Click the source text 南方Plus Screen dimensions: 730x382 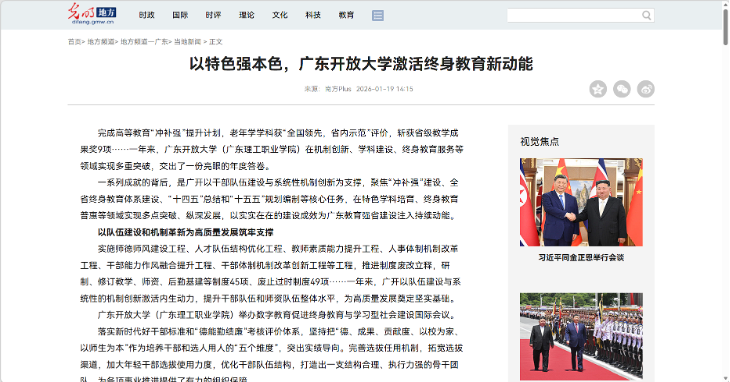coord(338,89)
